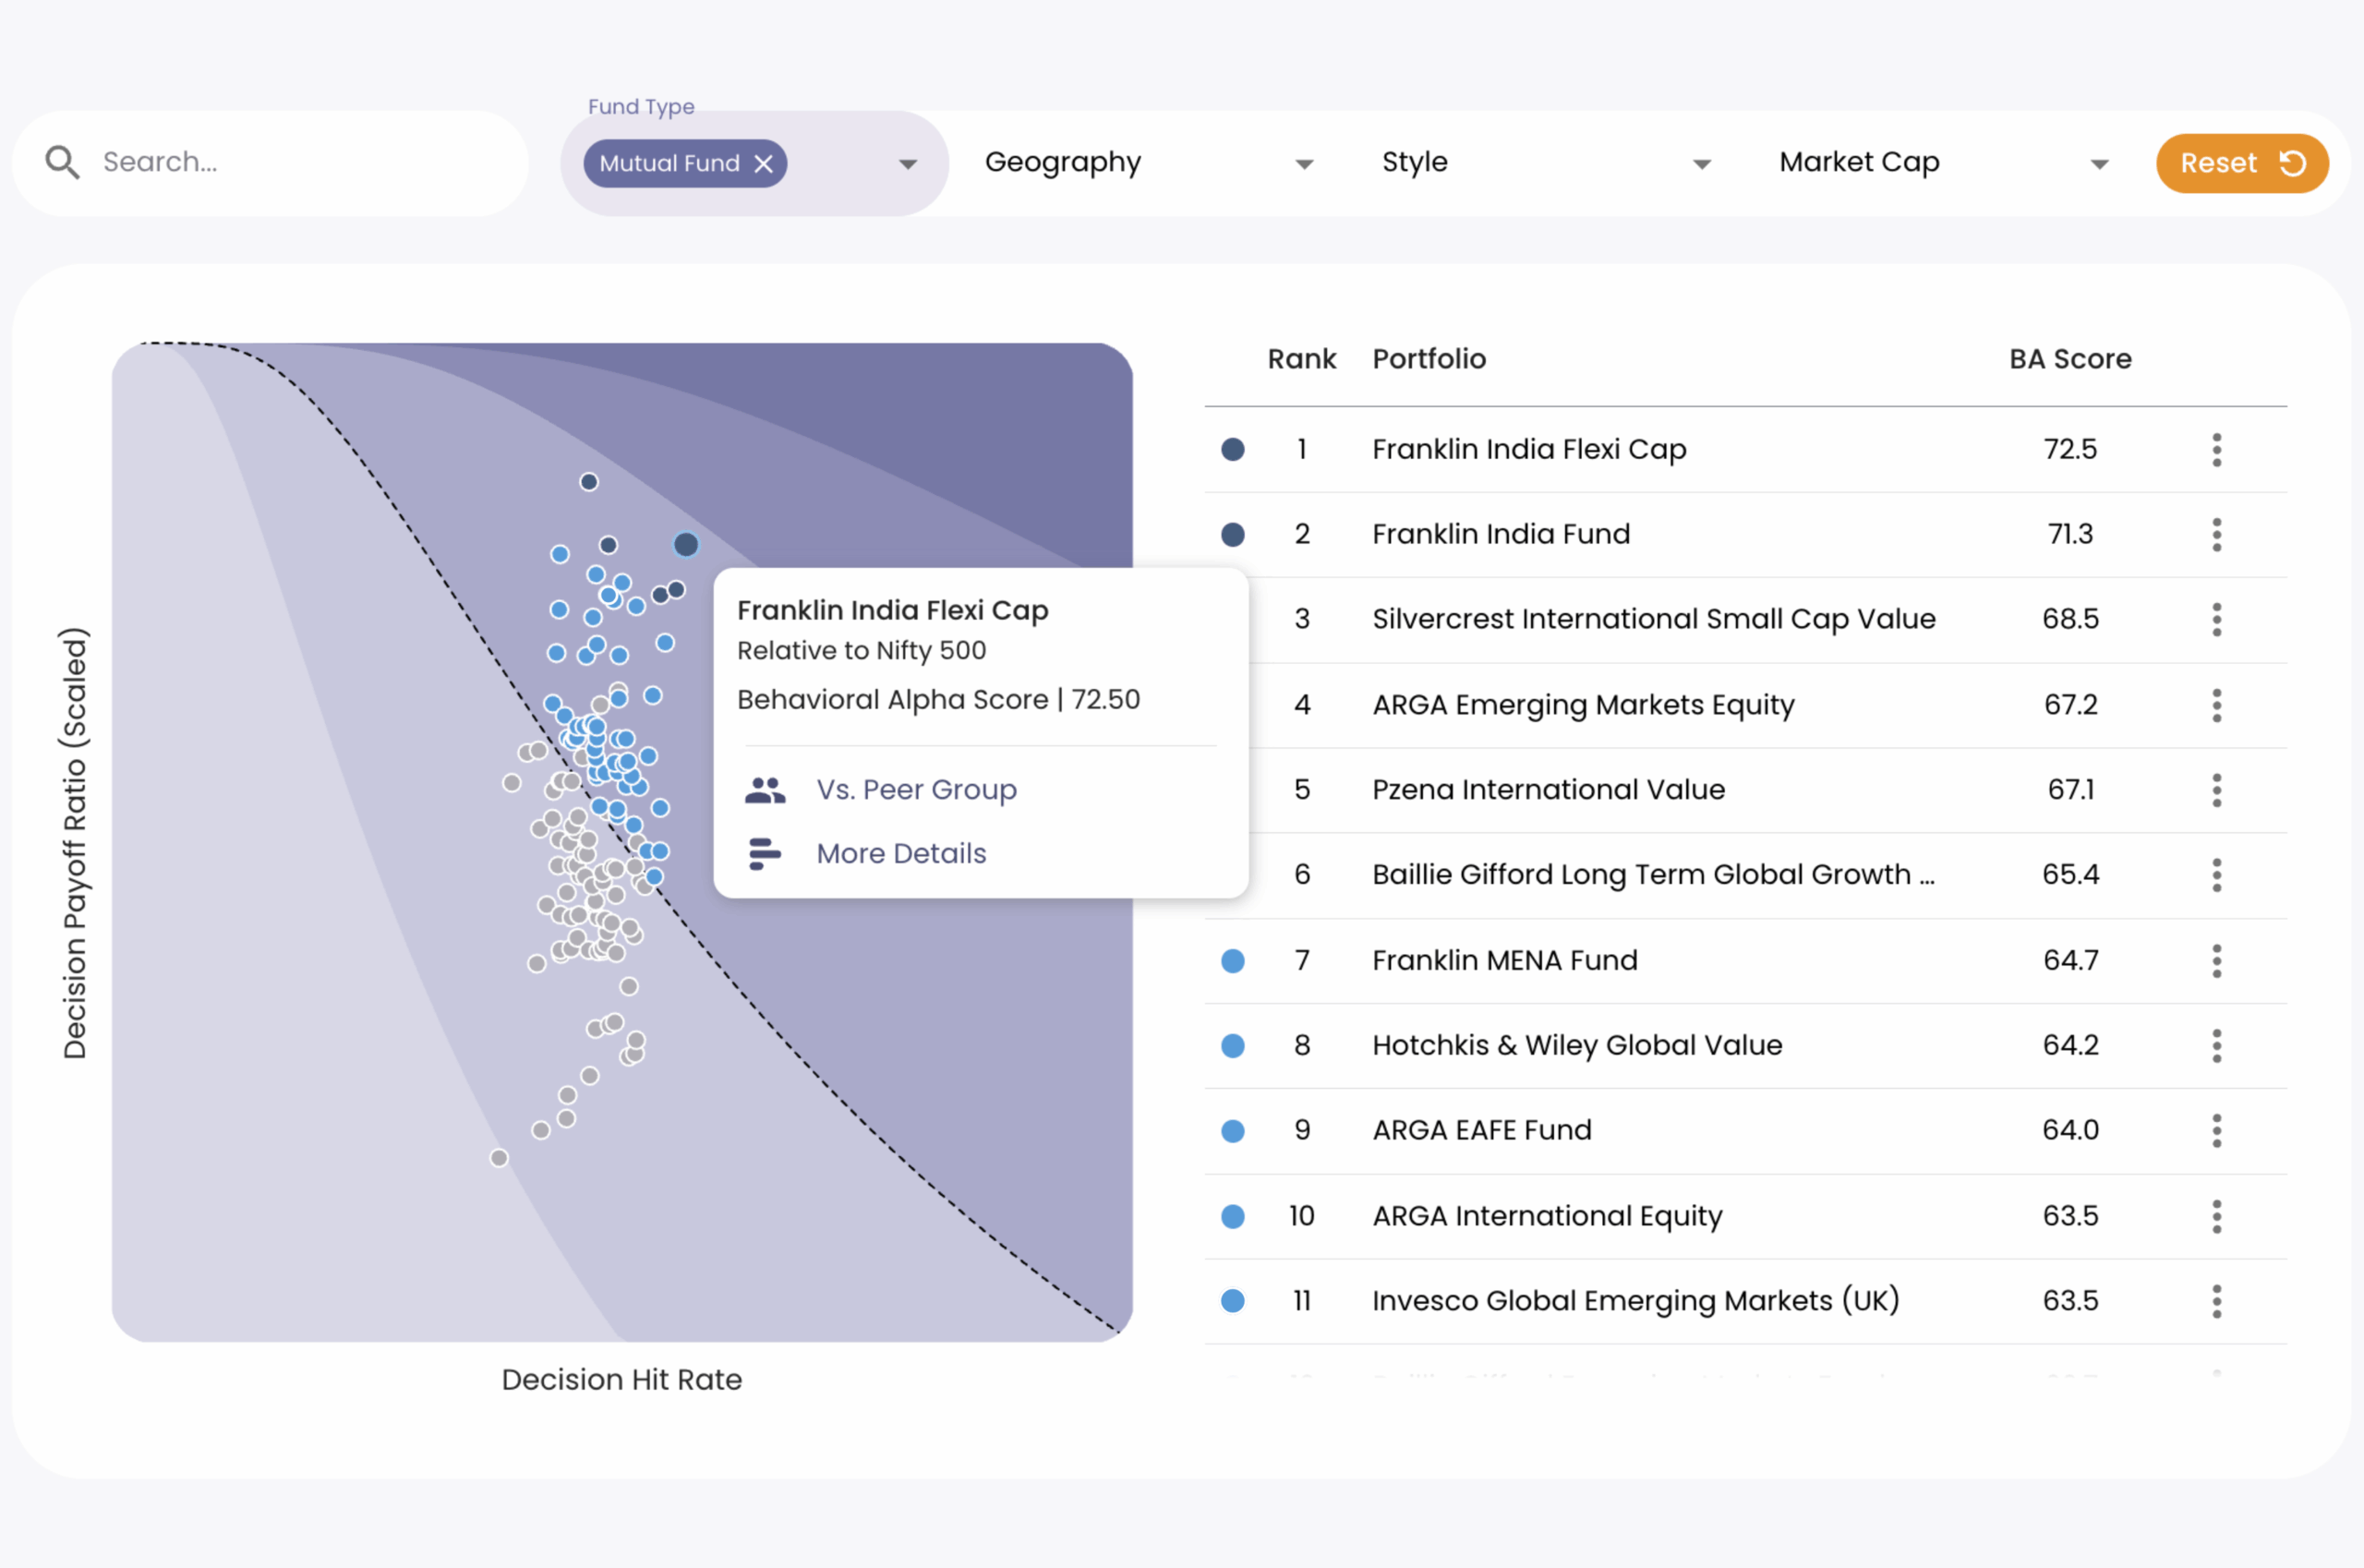Open three-dot menu for ARGA EAFE Fund
The image size is (2364, 1568).
pos(2216,1131)
